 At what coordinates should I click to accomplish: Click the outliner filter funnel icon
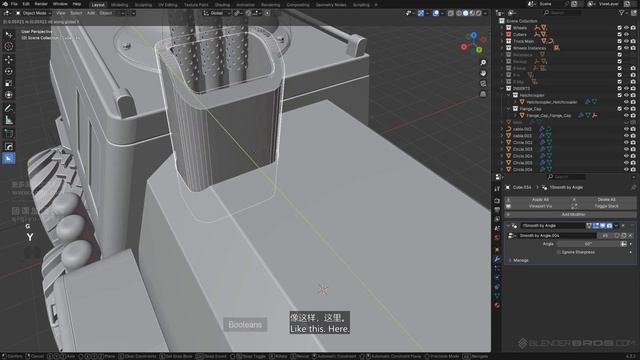pyautogui.click(x=622, y=13)
